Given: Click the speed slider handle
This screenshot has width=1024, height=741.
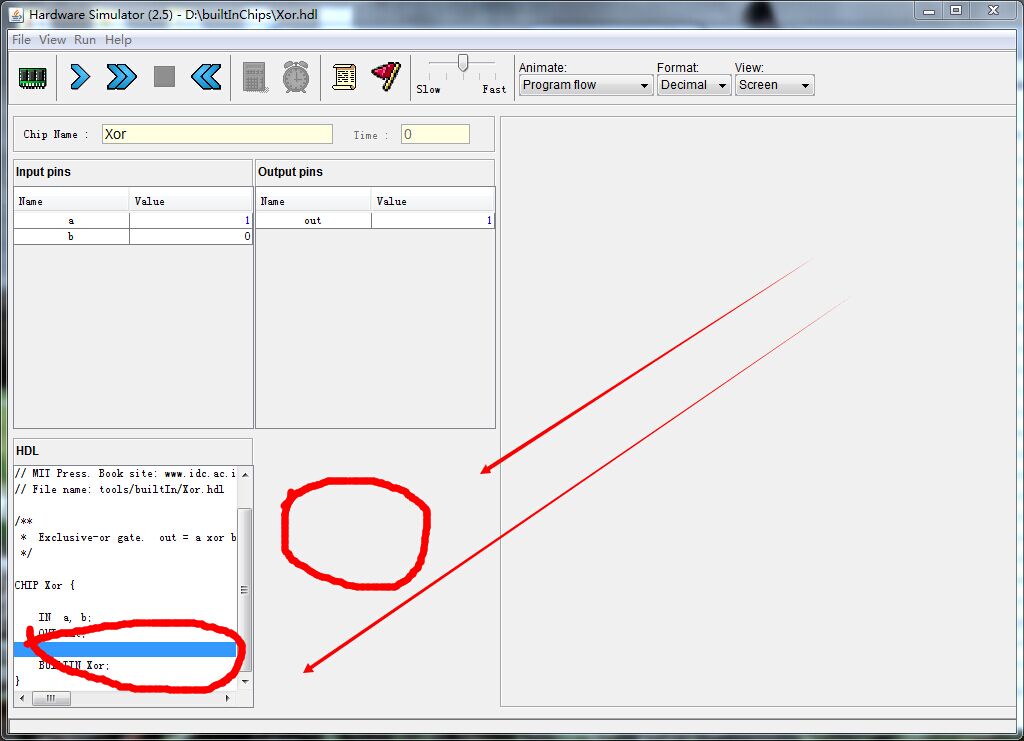Looking at the screenshot, I should [462, 63].
